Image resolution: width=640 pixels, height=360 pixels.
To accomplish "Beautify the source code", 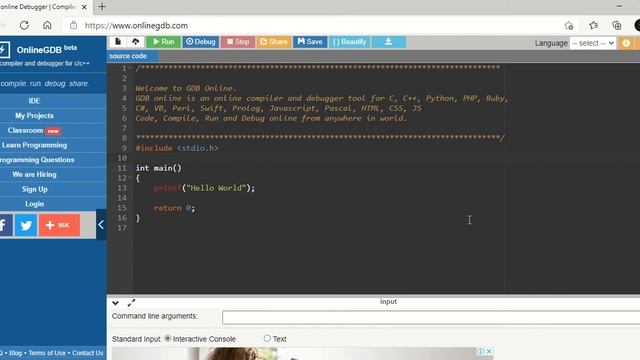I will [349, 42].
